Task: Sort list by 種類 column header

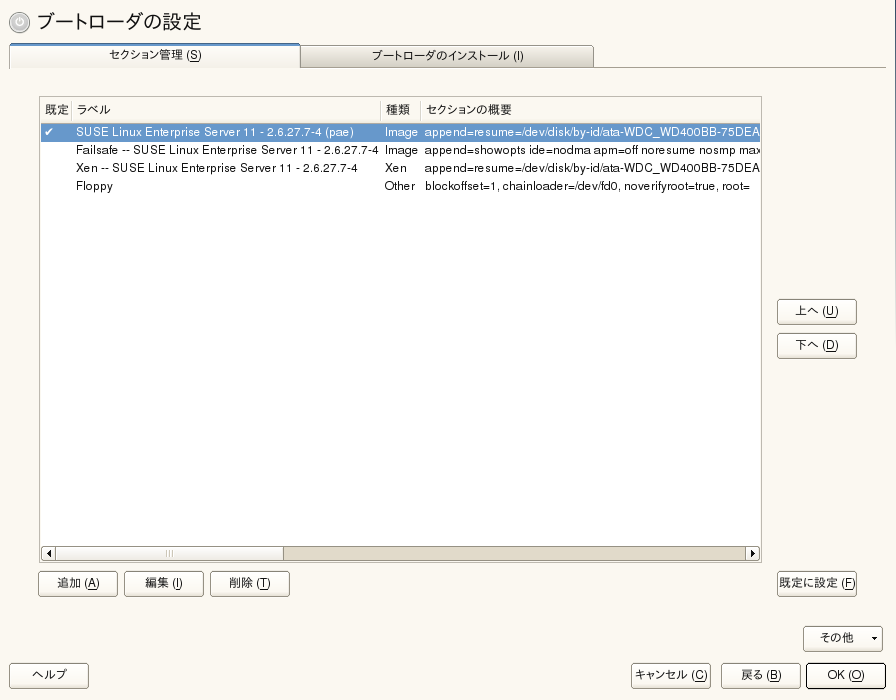Action: click(401, 110)
